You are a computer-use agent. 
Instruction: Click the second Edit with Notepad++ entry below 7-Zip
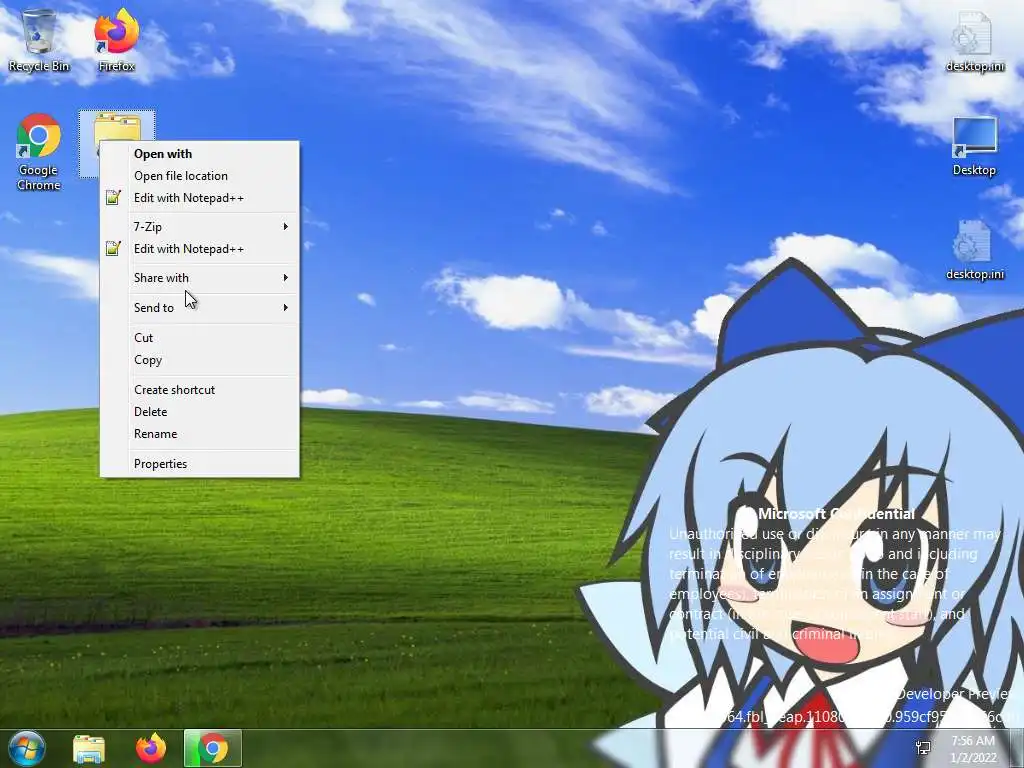200,249
